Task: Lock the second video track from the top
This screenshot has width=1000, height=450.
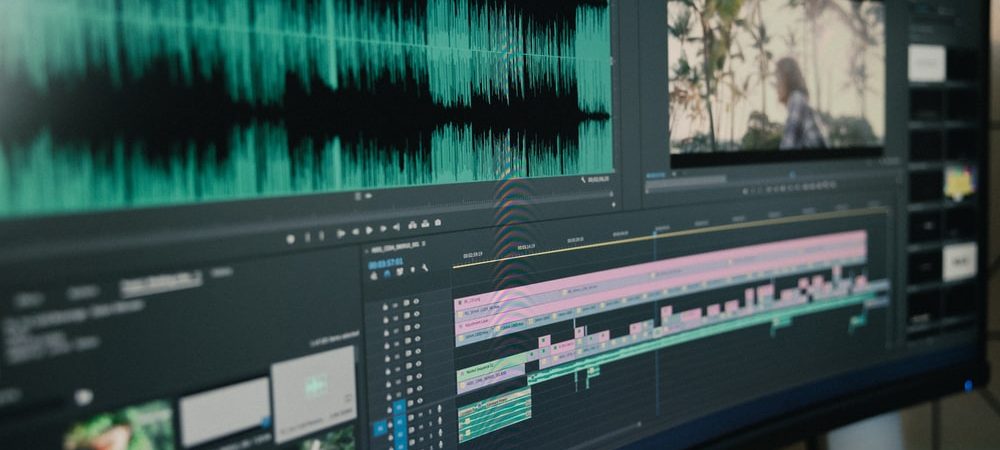Action: tap(386, 320)
